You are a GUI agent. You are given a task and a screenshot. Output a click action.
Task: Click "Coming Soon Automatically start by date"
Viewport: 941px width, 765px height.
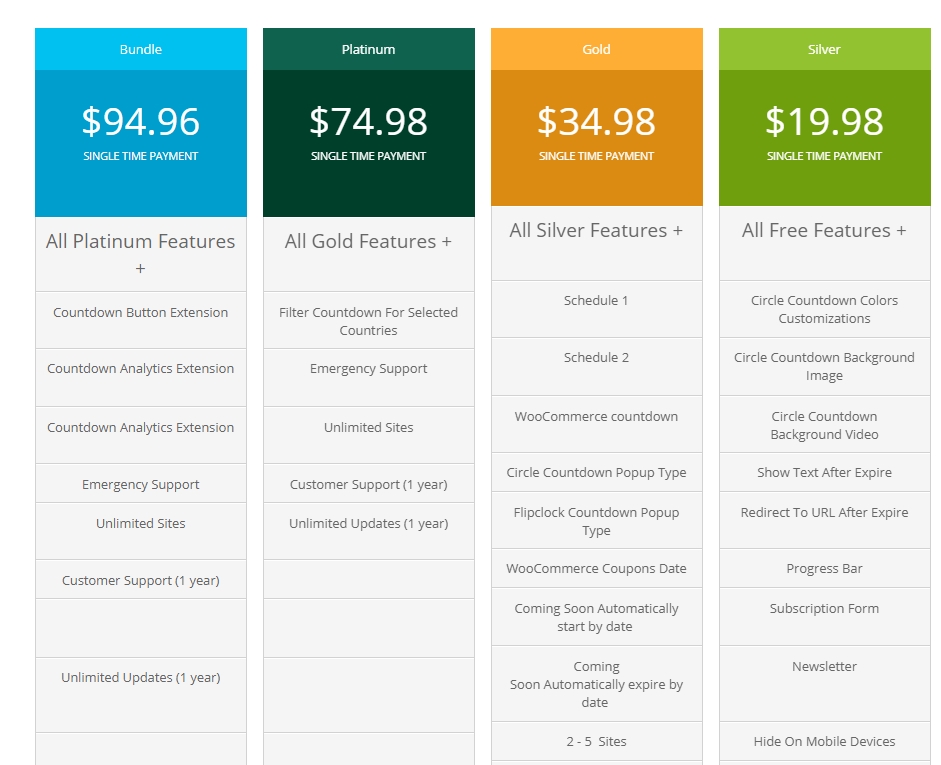click(597, 617)
